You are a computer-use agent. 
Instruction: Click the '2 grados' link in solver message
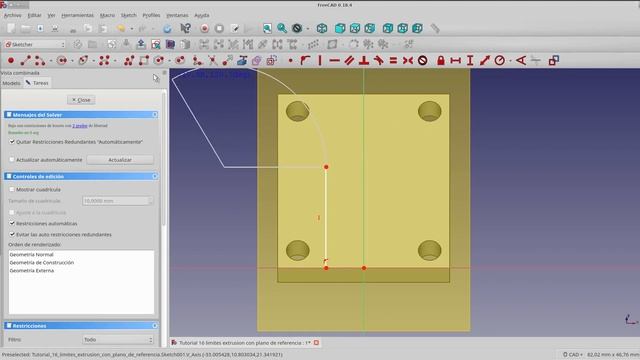[80, 126]
